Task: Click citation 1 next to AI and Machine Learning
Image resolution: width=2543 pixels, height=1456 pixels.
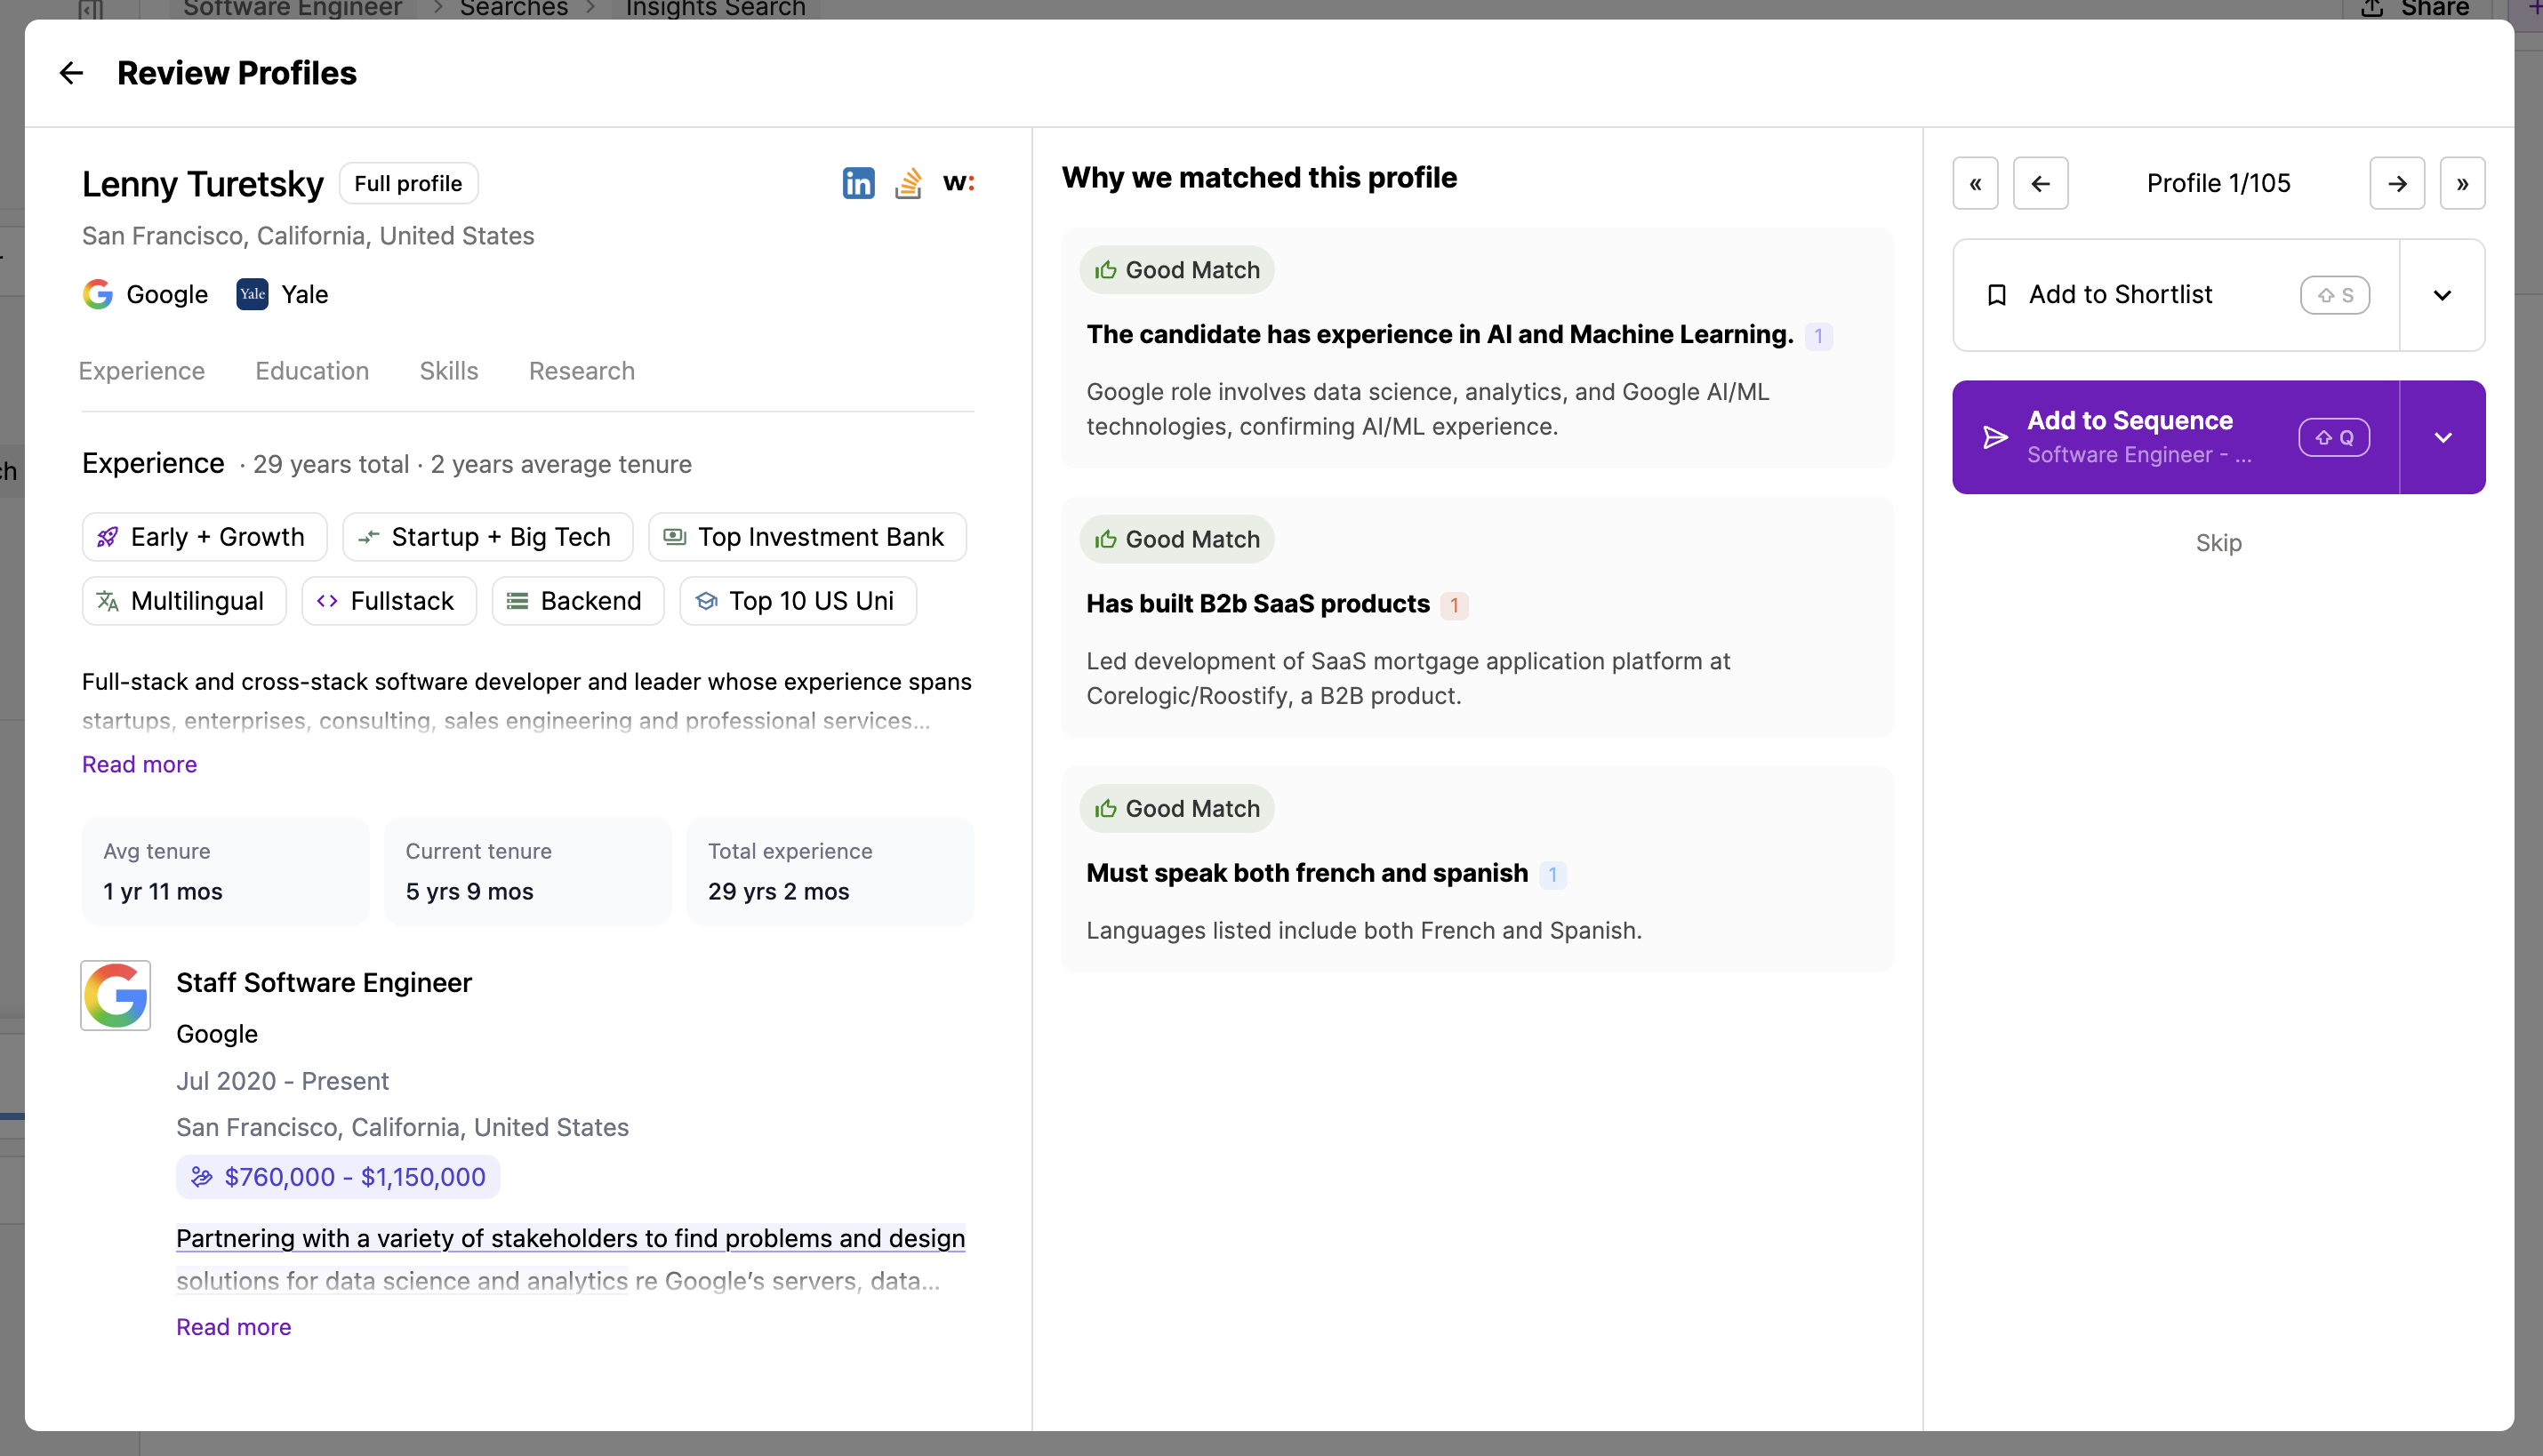Action: pos(1818,336)
